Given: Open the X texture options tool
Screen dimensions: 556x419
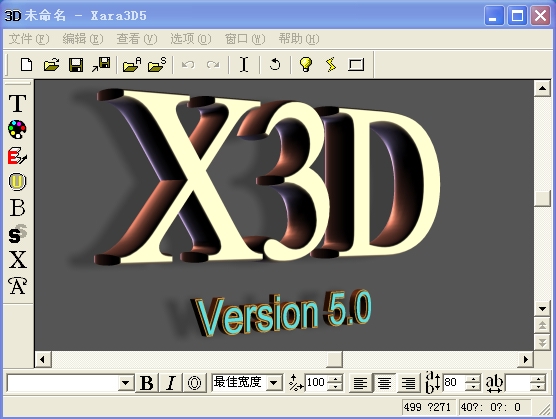Looking at the screenshot, I should [x=17, y=260].
